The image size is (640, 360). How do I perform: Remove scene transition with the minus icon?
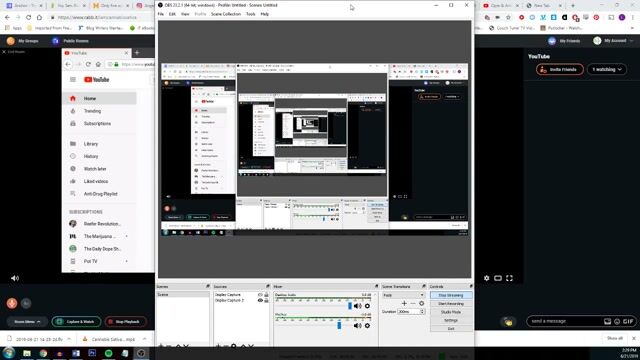[x=413, y=303]
